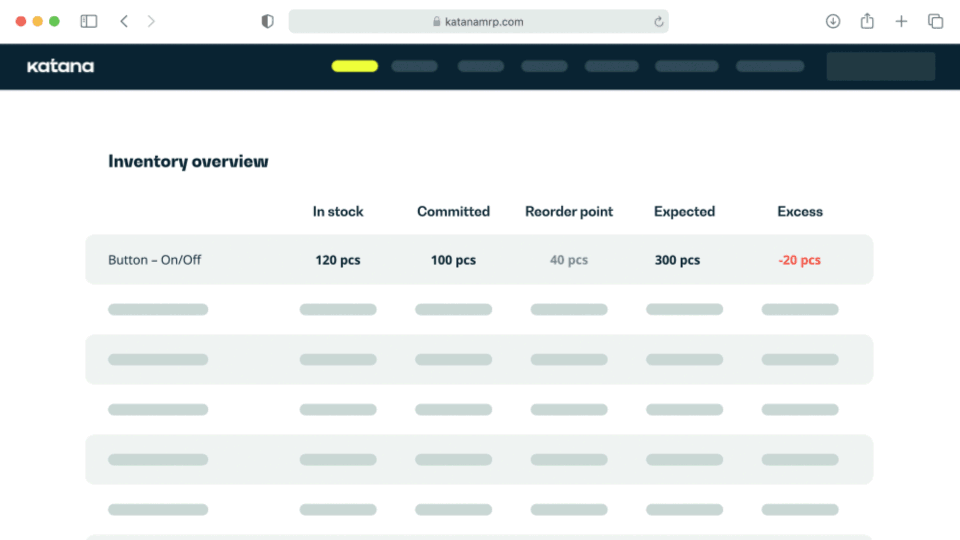Click the In stock column header
Viewport: 960px width, 540px height.
(338, 212)
